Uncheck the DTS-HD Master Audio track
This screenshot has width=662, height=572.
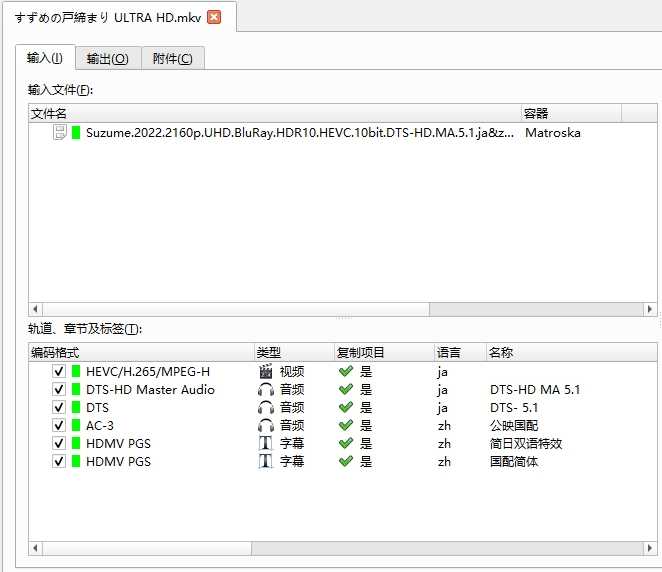(x=59, y=389)
